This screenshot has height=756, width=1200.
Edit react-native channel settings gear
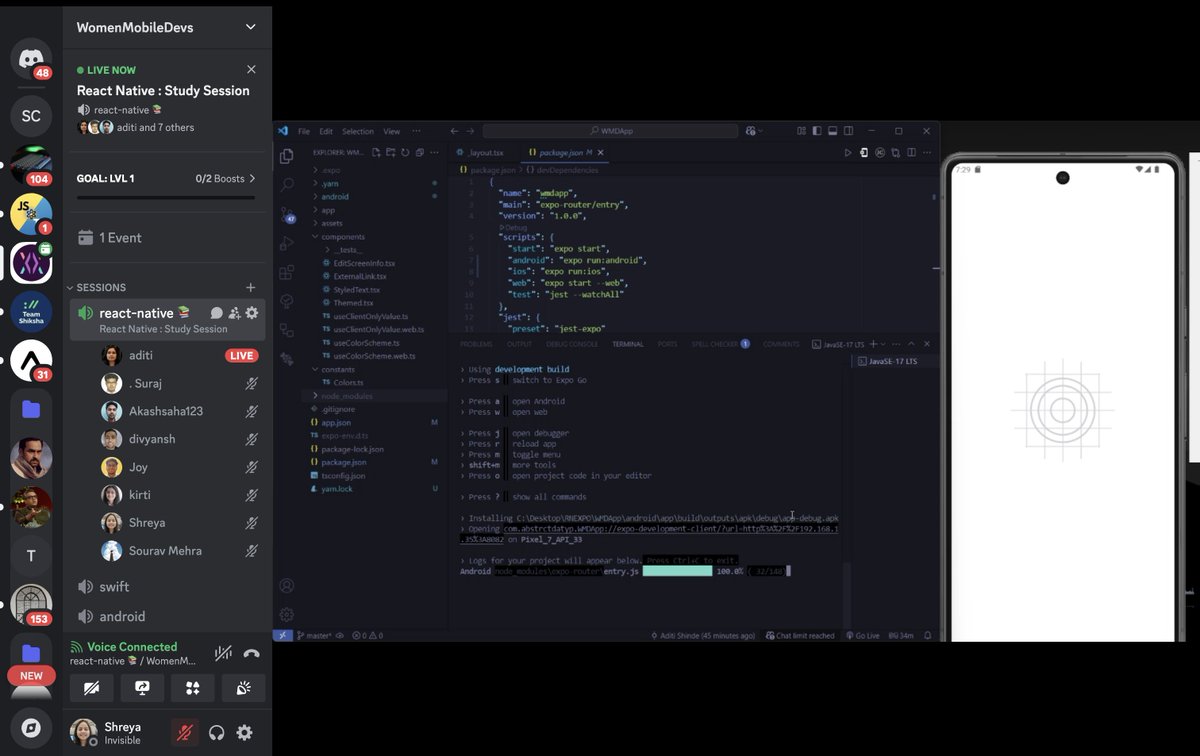(252, 313)
